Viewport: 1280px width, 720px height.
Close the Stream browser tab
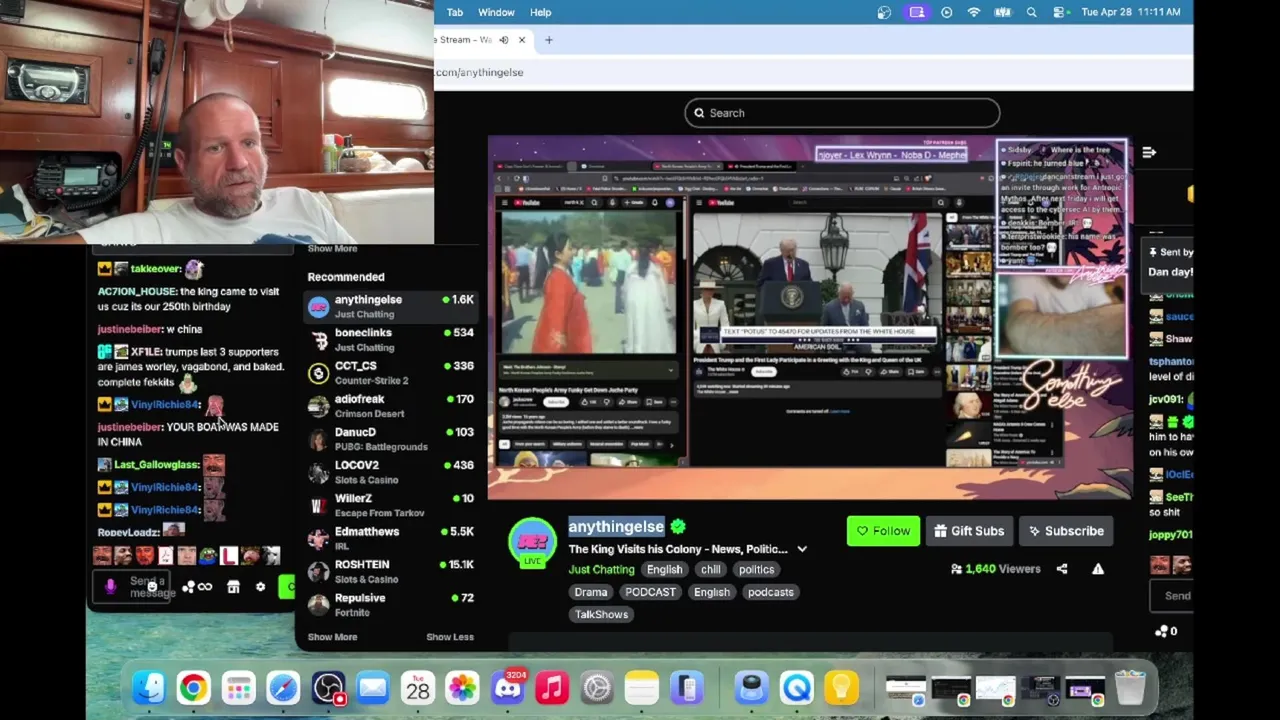(522, 40)
